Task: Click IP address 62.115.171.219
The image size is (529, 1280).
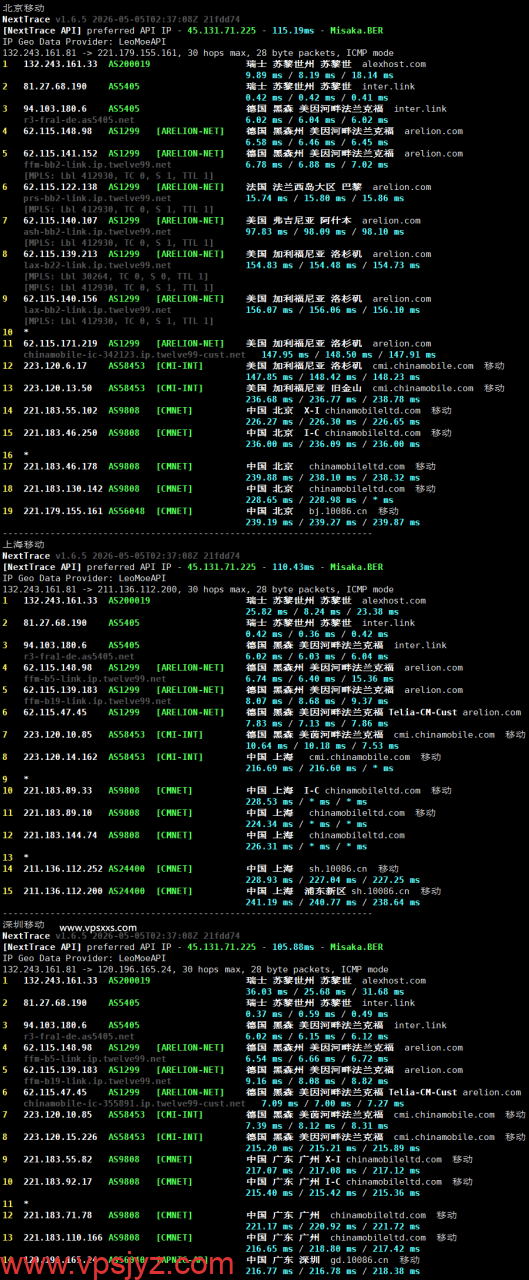Action: (x=60, y=343)
